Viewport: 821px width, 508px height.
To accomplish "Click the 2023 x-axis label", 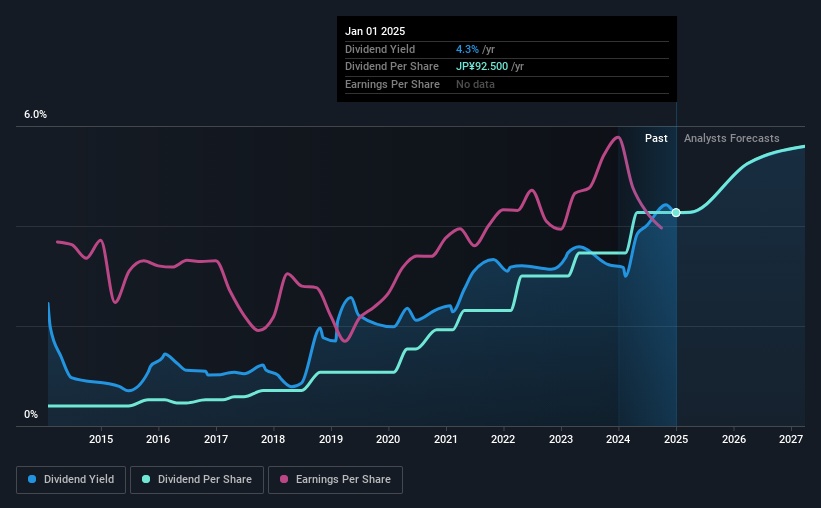I will [561, 439].
